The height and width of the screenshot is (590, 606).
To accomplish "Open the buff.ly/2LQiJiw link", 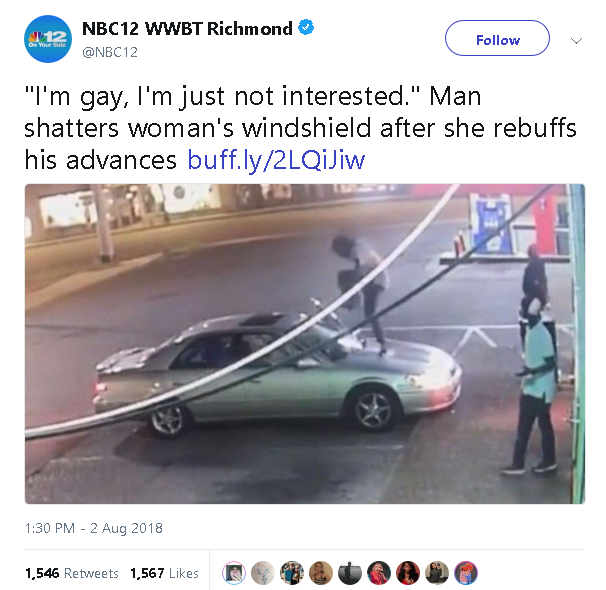I will tap(276, 160).
